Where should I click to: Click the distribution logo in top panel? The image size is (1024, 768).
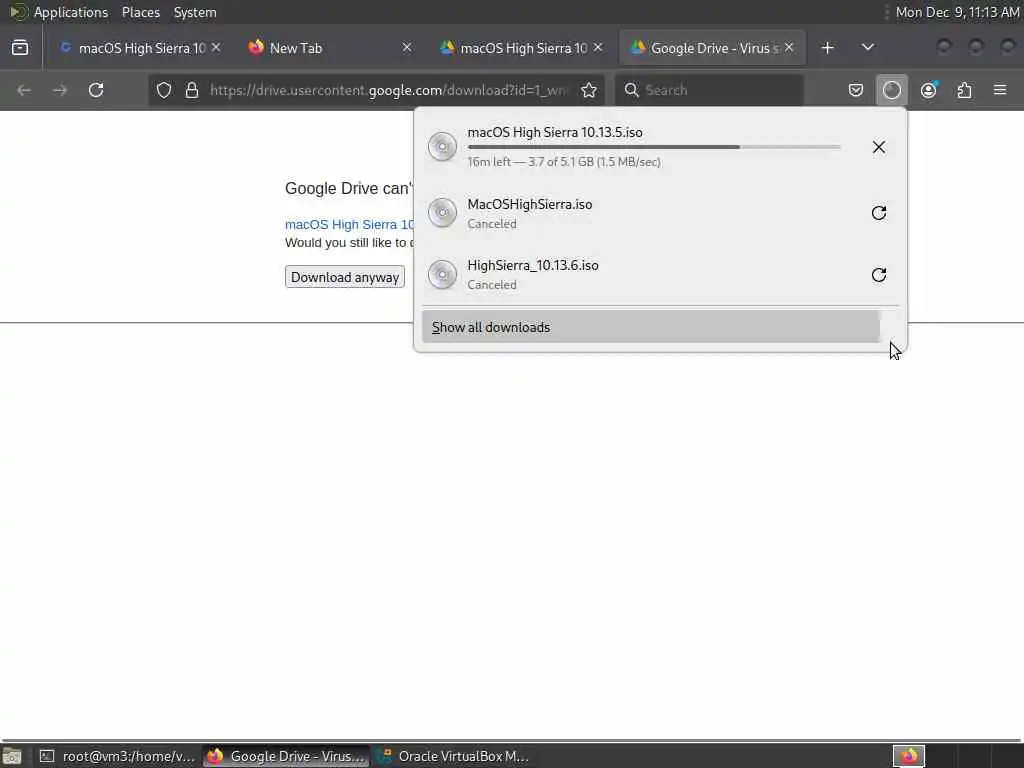[x=18, y=12]
